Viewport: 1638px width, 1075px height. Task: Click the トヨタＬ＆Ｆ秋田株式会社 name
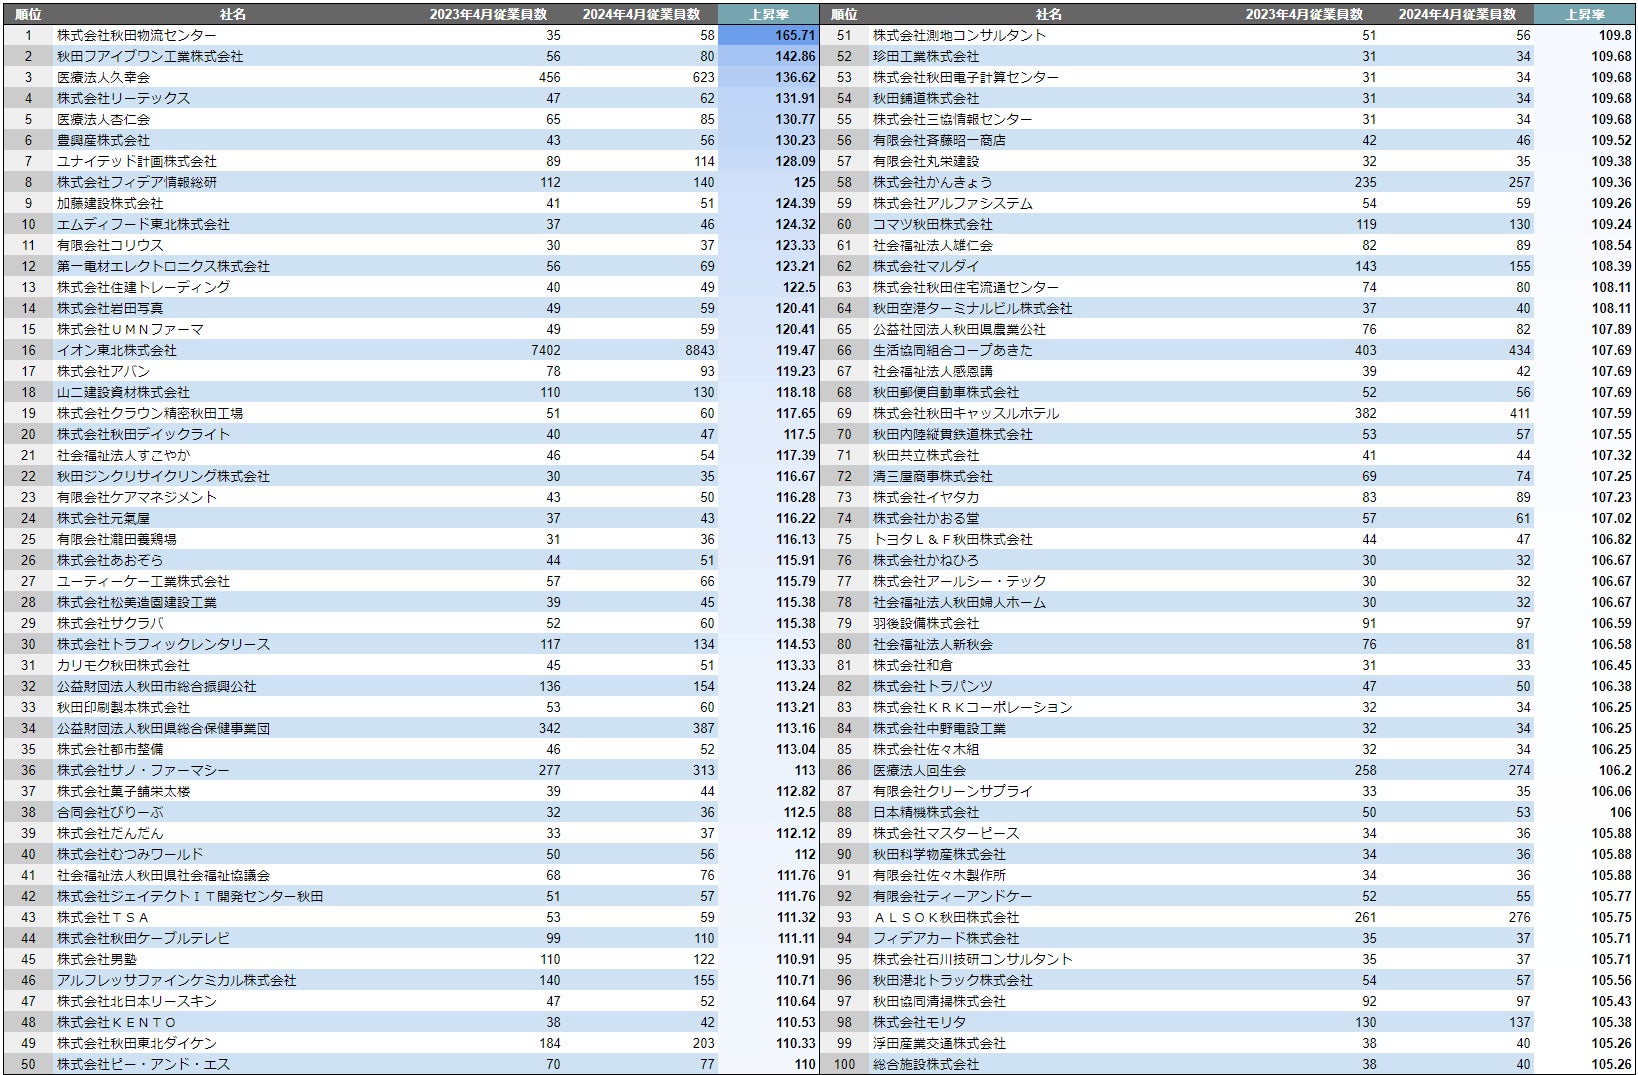[x=953, y=539]
